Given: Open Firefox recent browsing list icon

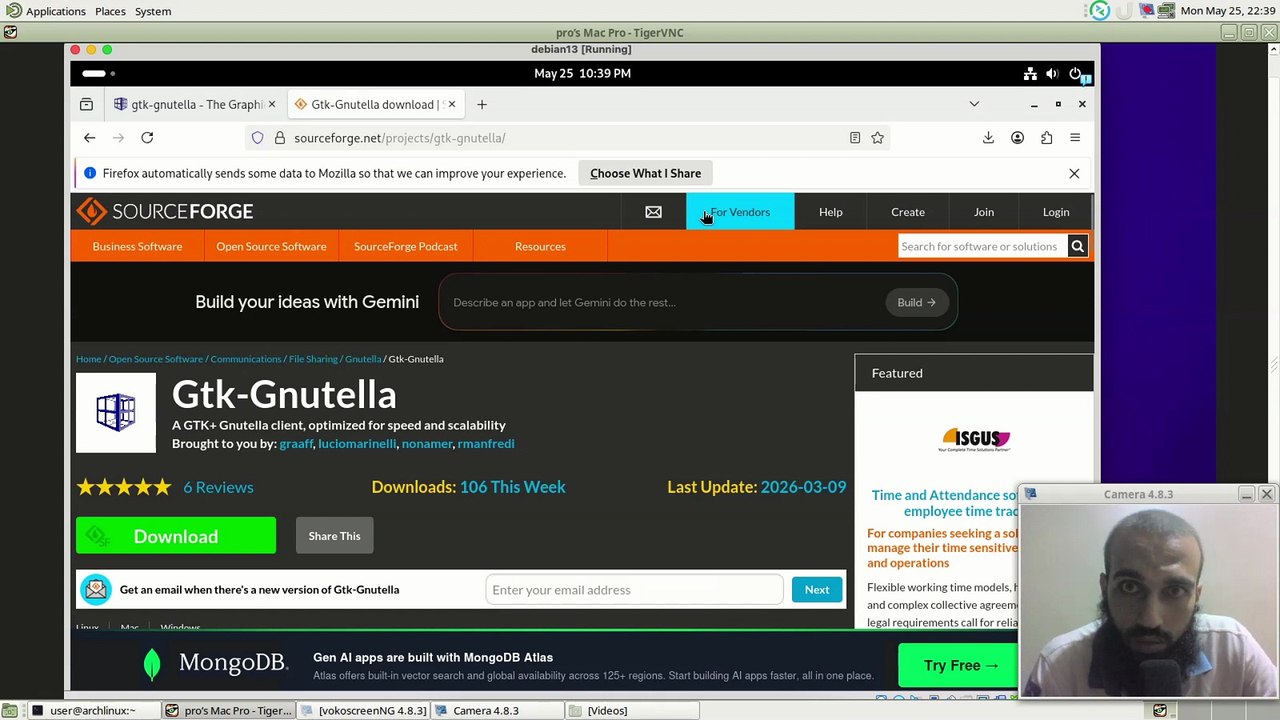Looking at the screenshot, I should tap(86, 104).
